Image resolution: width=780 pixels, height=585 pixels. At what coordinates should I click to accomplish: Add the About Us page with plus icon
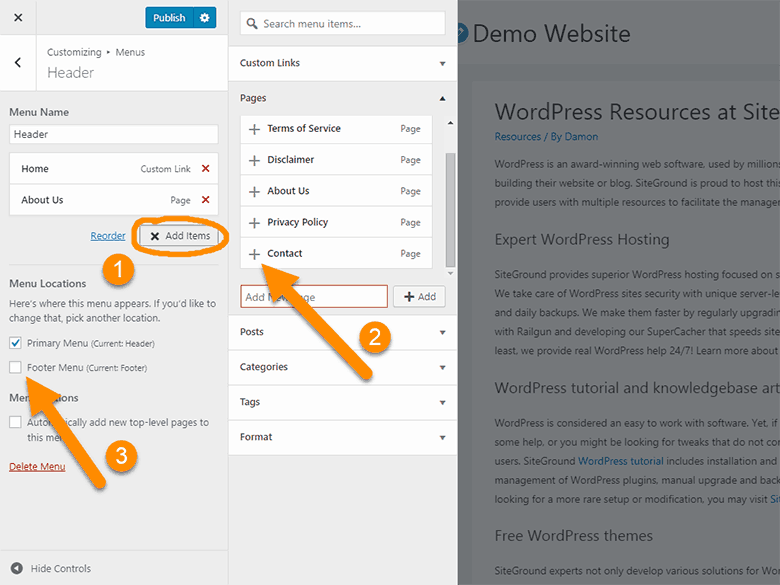pos(254,192)
